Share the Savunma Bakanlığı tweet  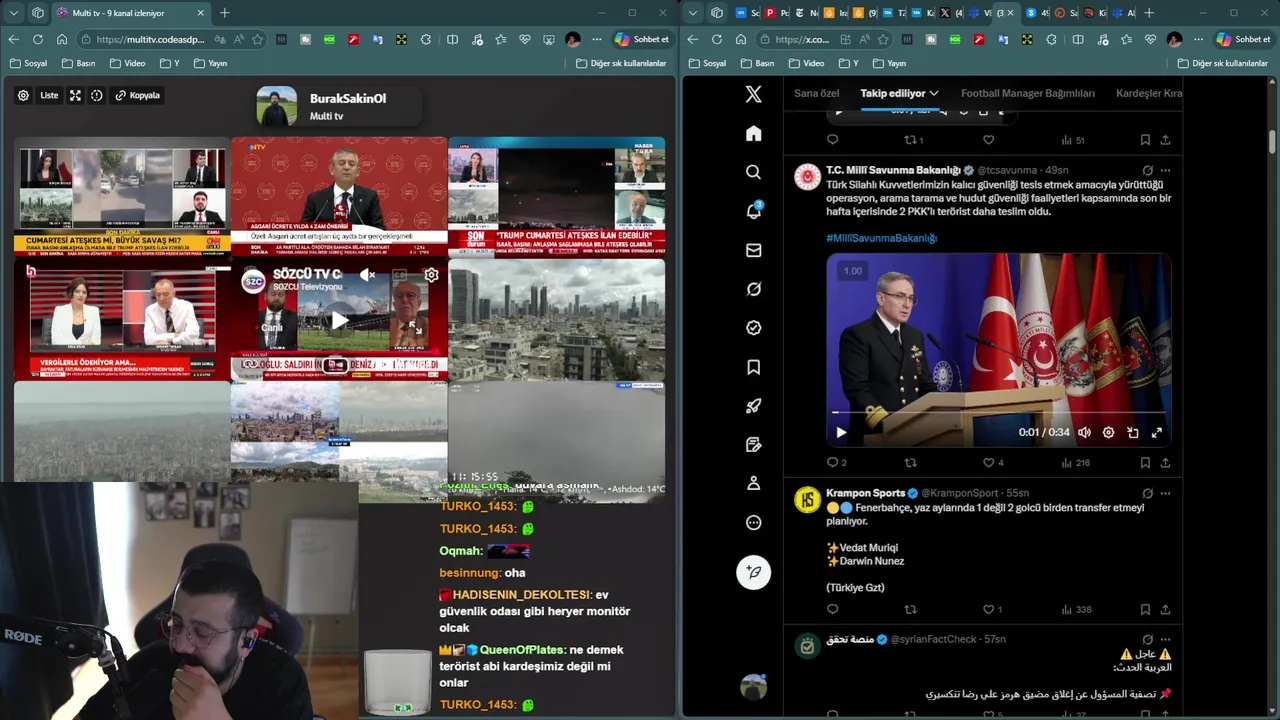point(1165,462)
